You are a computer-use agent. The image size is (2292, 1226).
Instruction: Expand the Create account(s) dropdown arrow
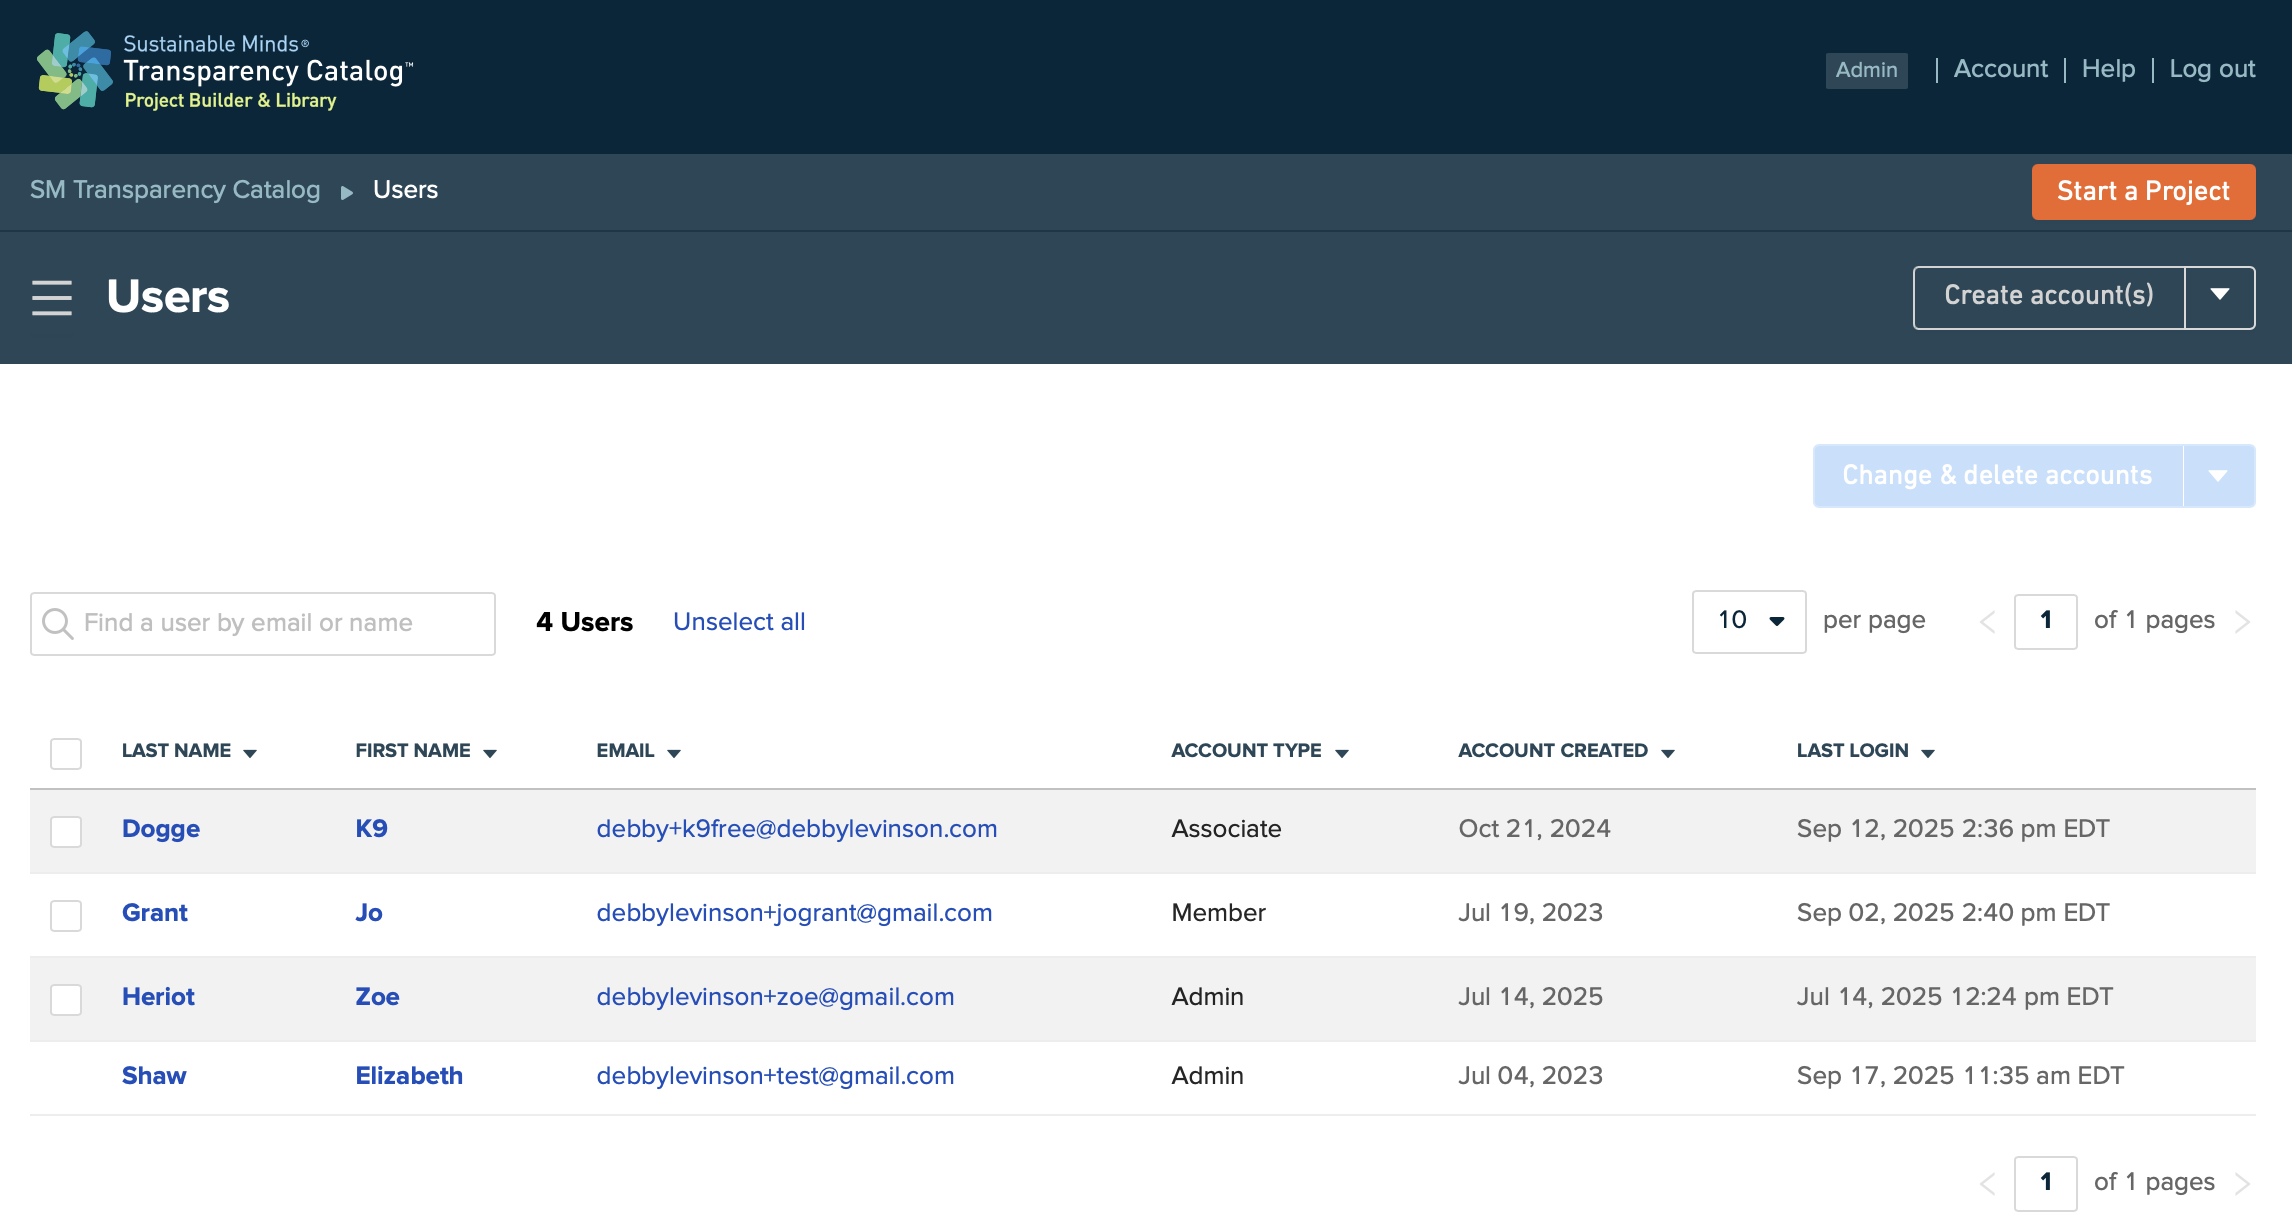click(2220, 297)
